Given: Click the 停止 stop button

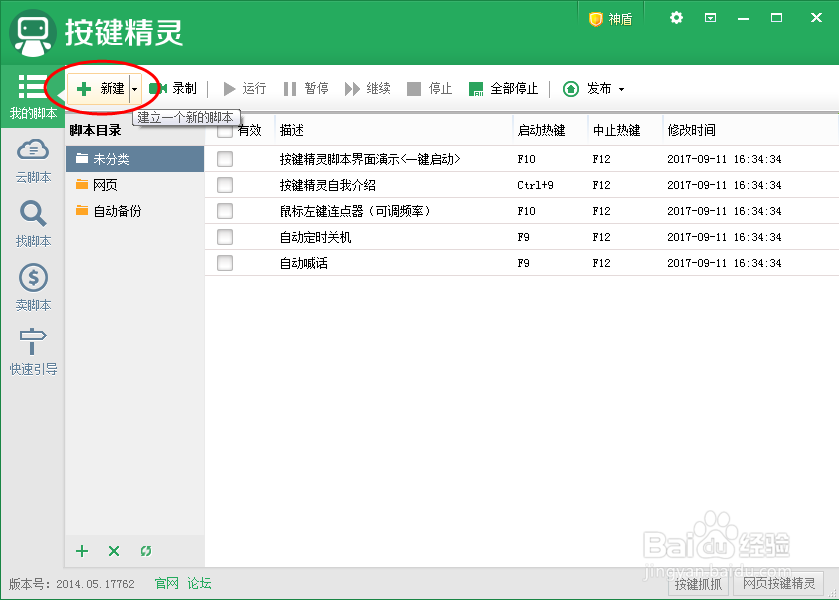Looking at the screenshot, I should (x=430, y=89).
